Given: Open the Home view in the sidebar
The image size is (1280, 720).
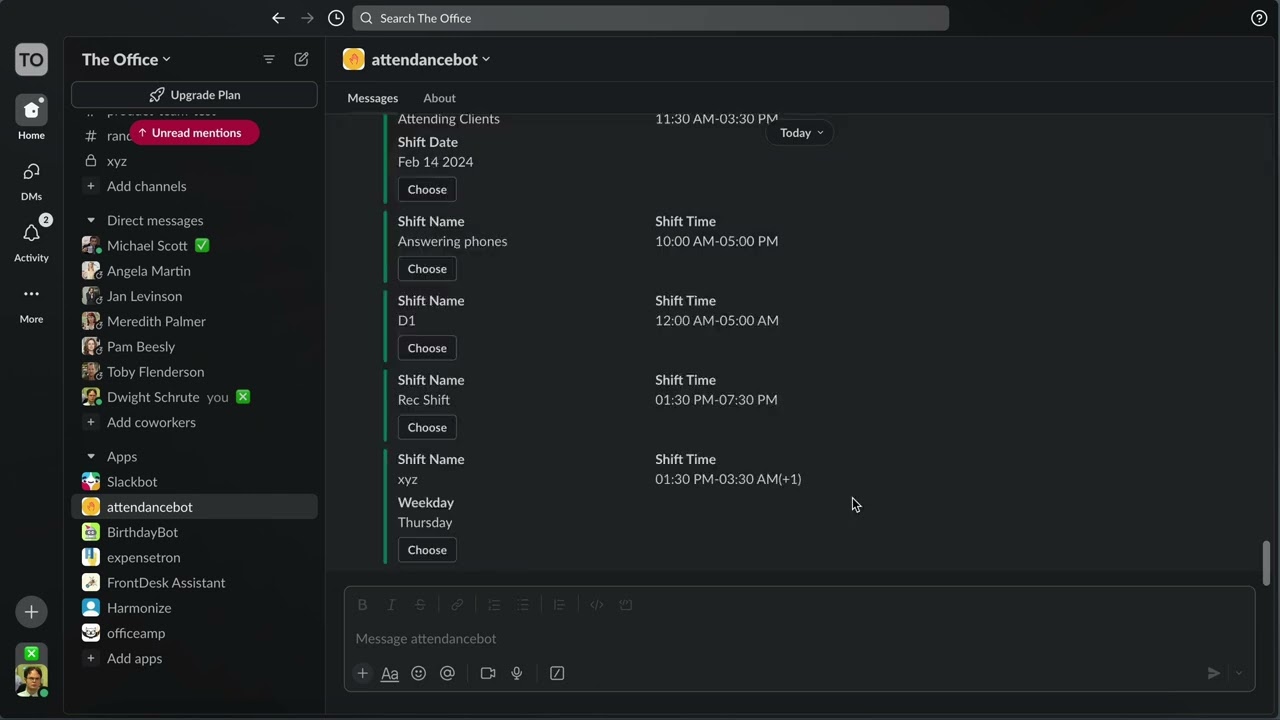Looking at the screenshot, I should pos(31,118).
